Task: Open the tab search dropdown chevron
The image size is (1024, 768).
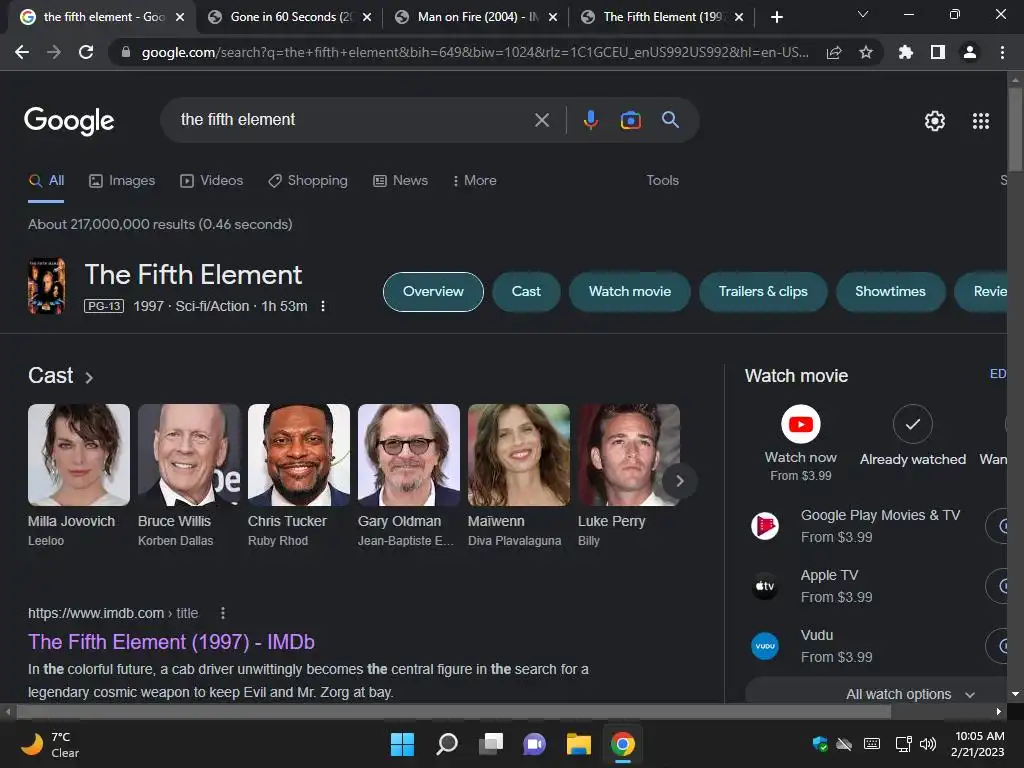Action: pos(863,14)
